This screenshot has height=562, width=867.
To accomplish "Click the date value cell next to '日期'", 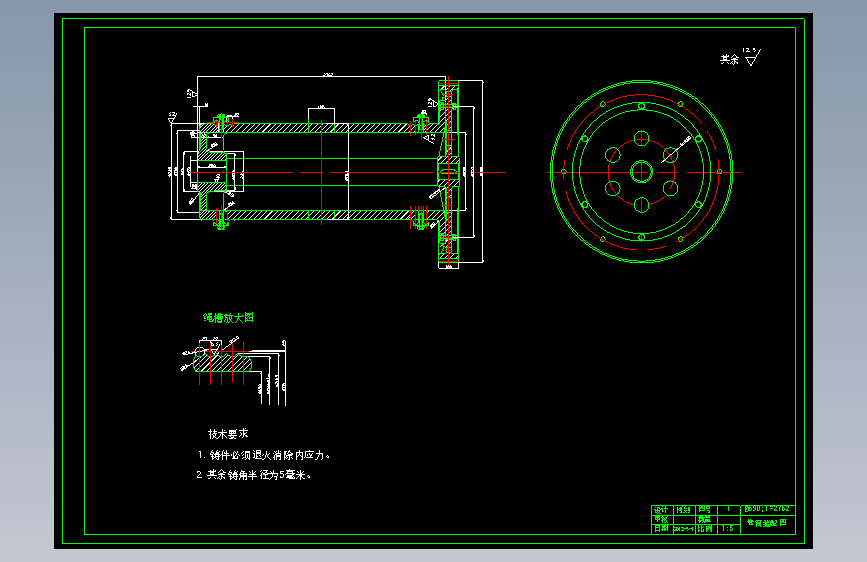I will tap(684, 529).
